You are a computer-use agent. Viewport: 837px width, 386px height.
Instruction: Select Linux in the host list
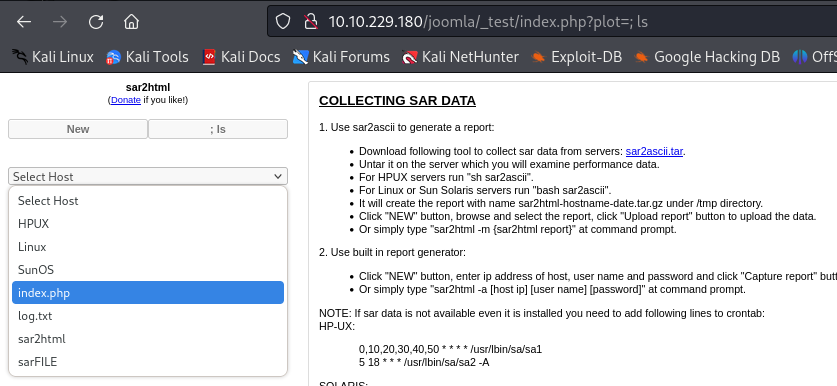tap(148, 247)
